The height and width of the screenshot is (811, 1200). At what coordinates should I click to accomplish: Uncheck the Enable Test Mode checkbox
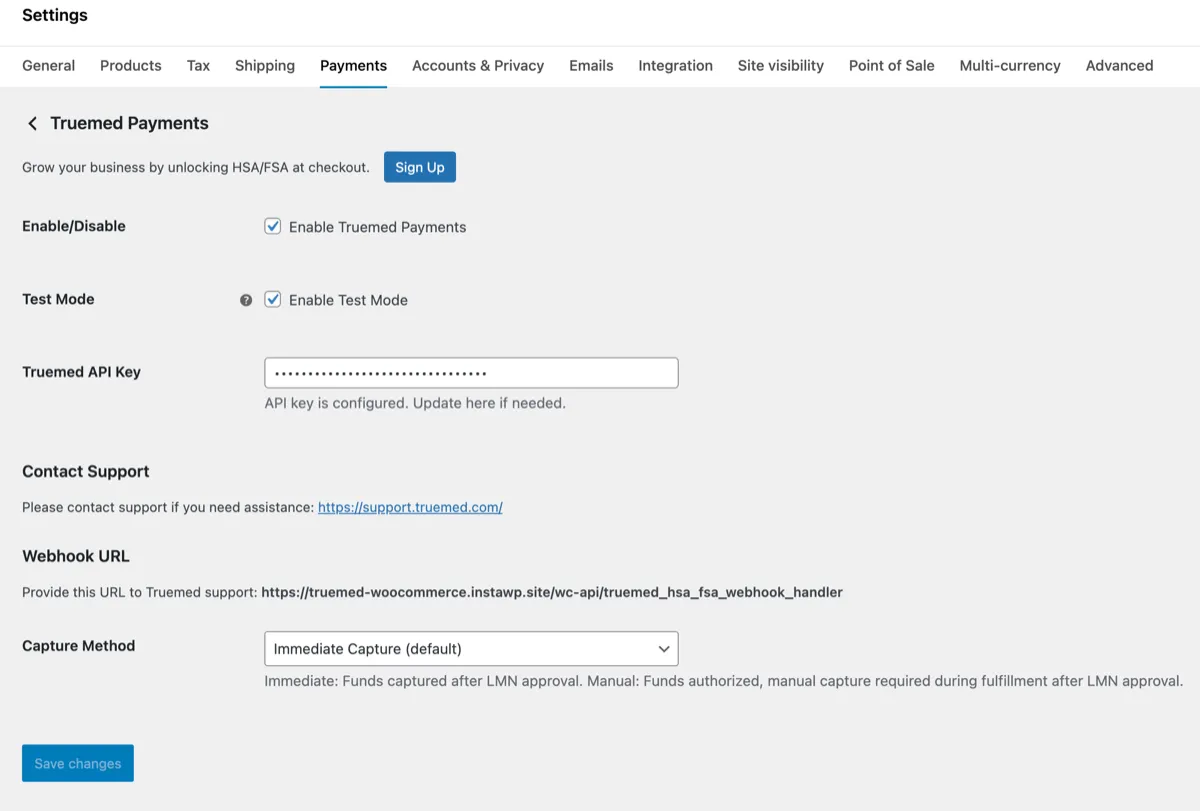pos(272,299)
